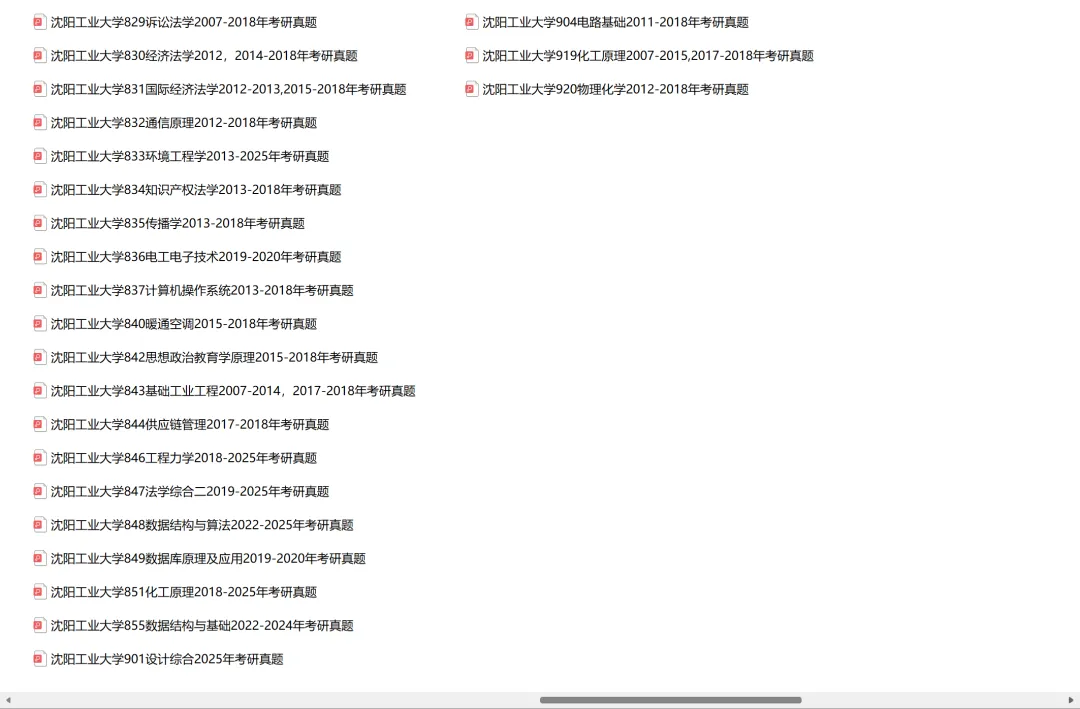The width and height of the screenshot is (1080, 709).
Task: Select file name 沈阳工业大学837计算机操作系统2013-2018年考研真题
Action: click(202, 291)
